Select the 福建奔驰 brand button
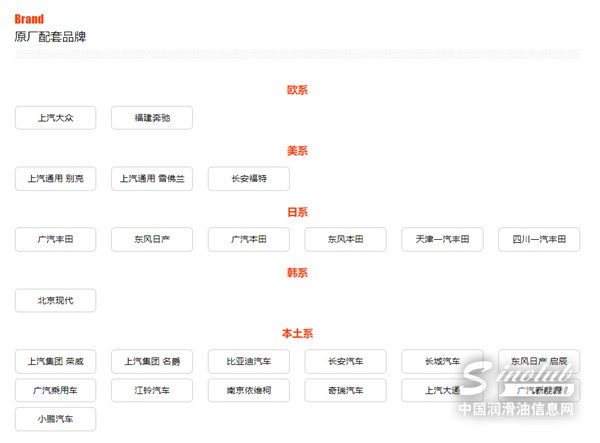 152,118
